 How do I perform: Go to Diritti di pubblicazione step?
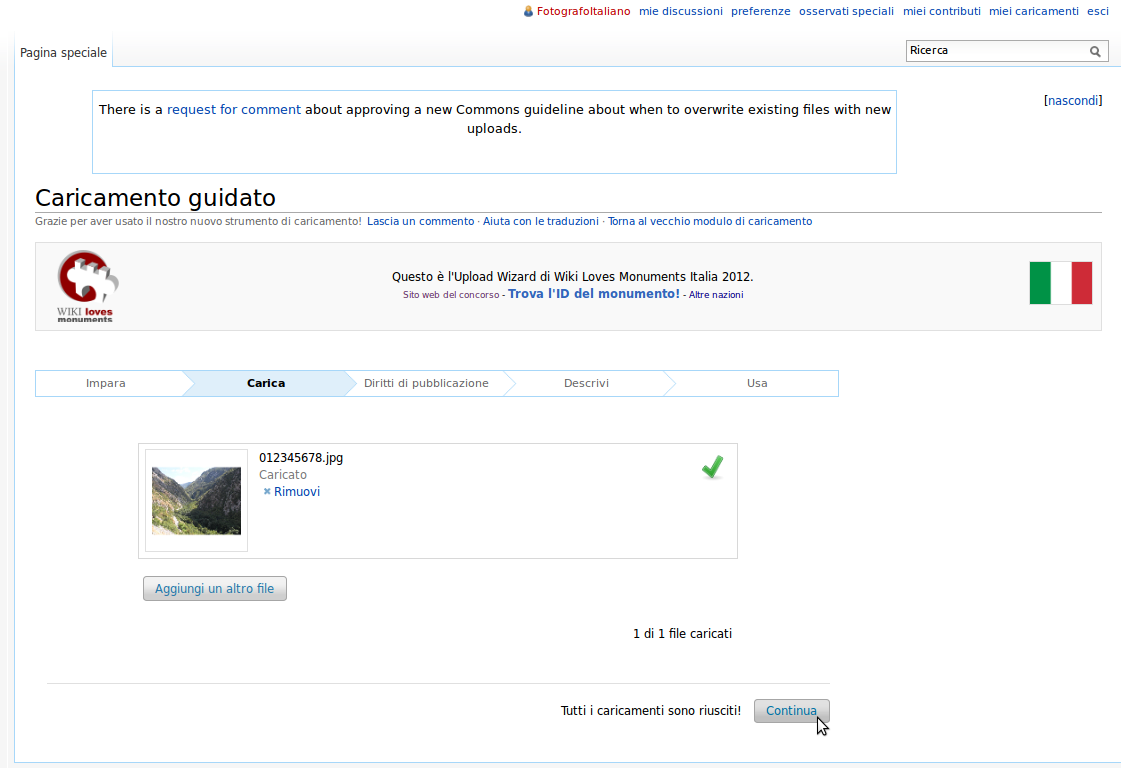[x=426, y=383]
